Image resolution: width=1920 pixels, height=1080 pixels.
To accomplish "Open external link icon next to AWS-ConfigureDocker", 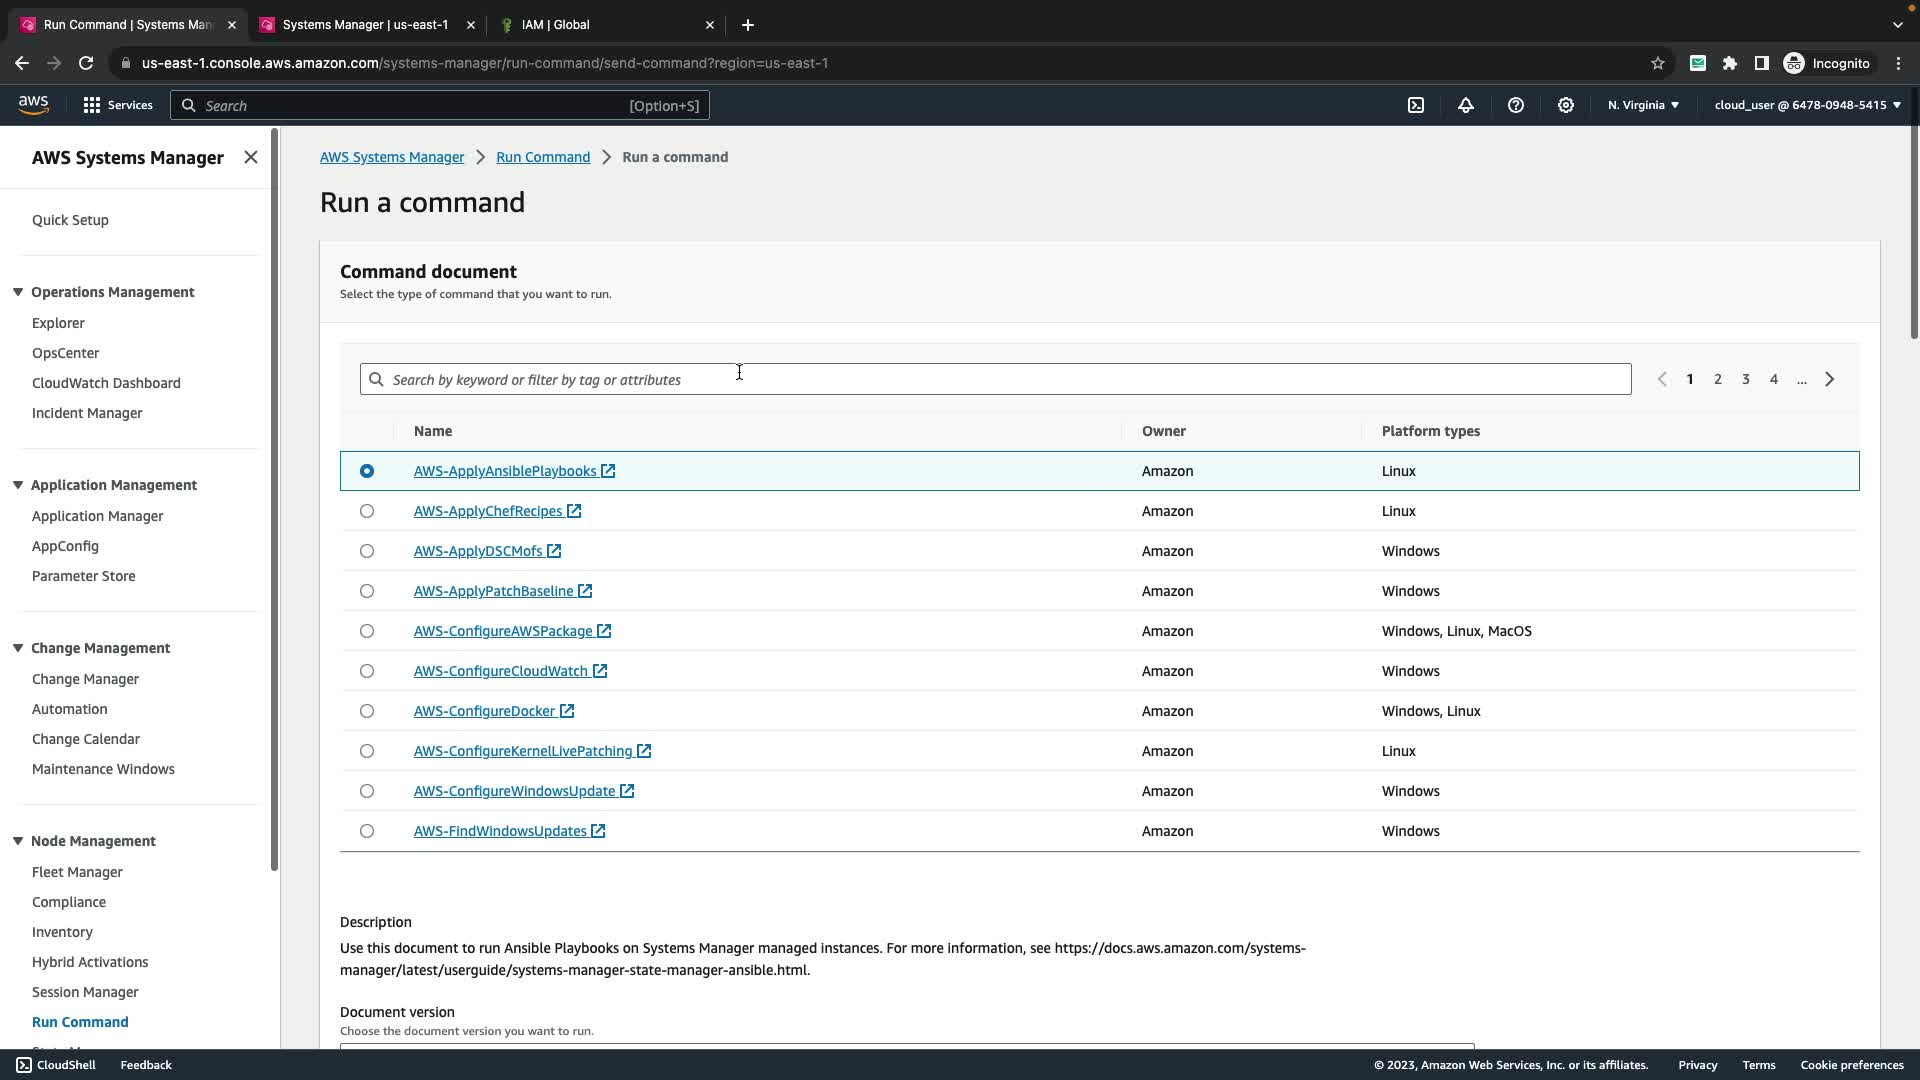I will tap(567, 711).
